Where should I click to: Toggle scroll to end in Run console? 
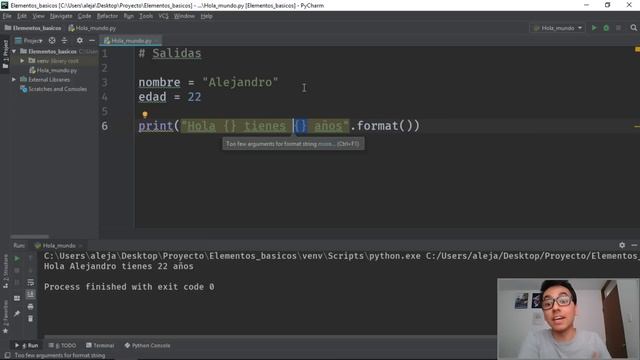click(31, 294)
